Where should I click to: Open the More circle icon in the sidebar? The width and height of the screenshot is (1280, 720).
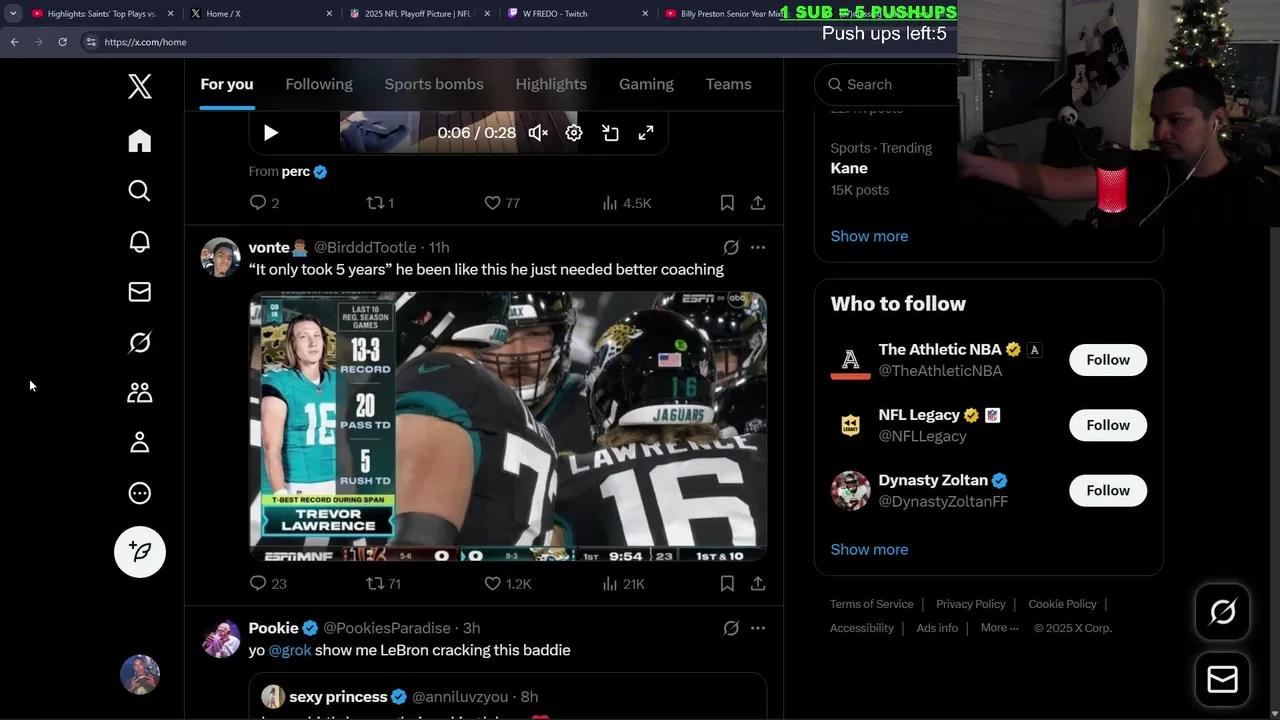tap(140, 493)
